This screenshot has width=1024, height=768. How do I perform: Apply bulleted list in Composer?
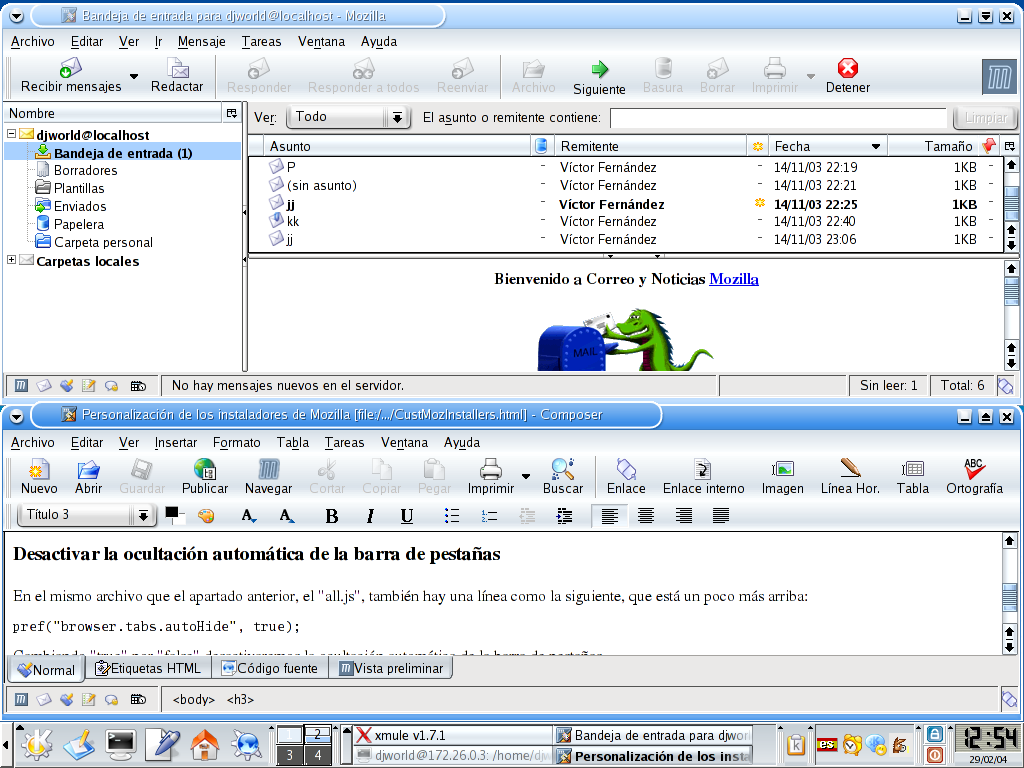click(451, 516)
